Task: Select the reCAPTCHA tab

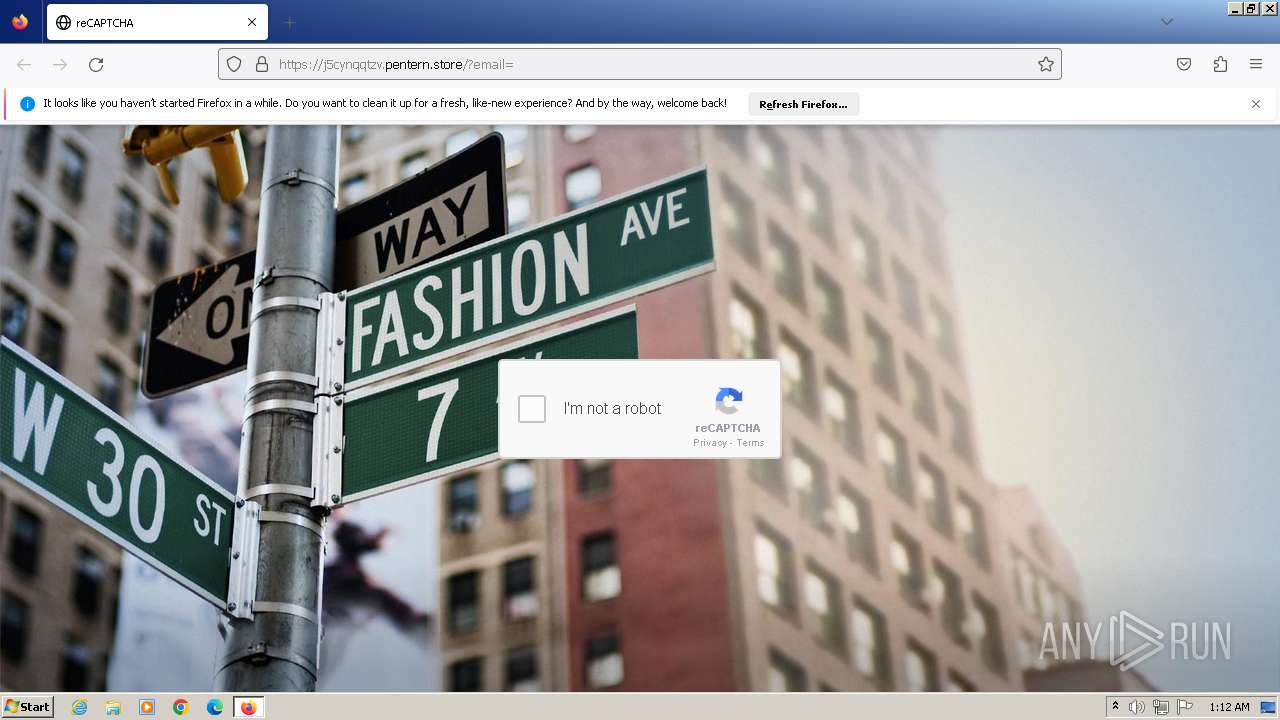Action: tap(157, 22)
